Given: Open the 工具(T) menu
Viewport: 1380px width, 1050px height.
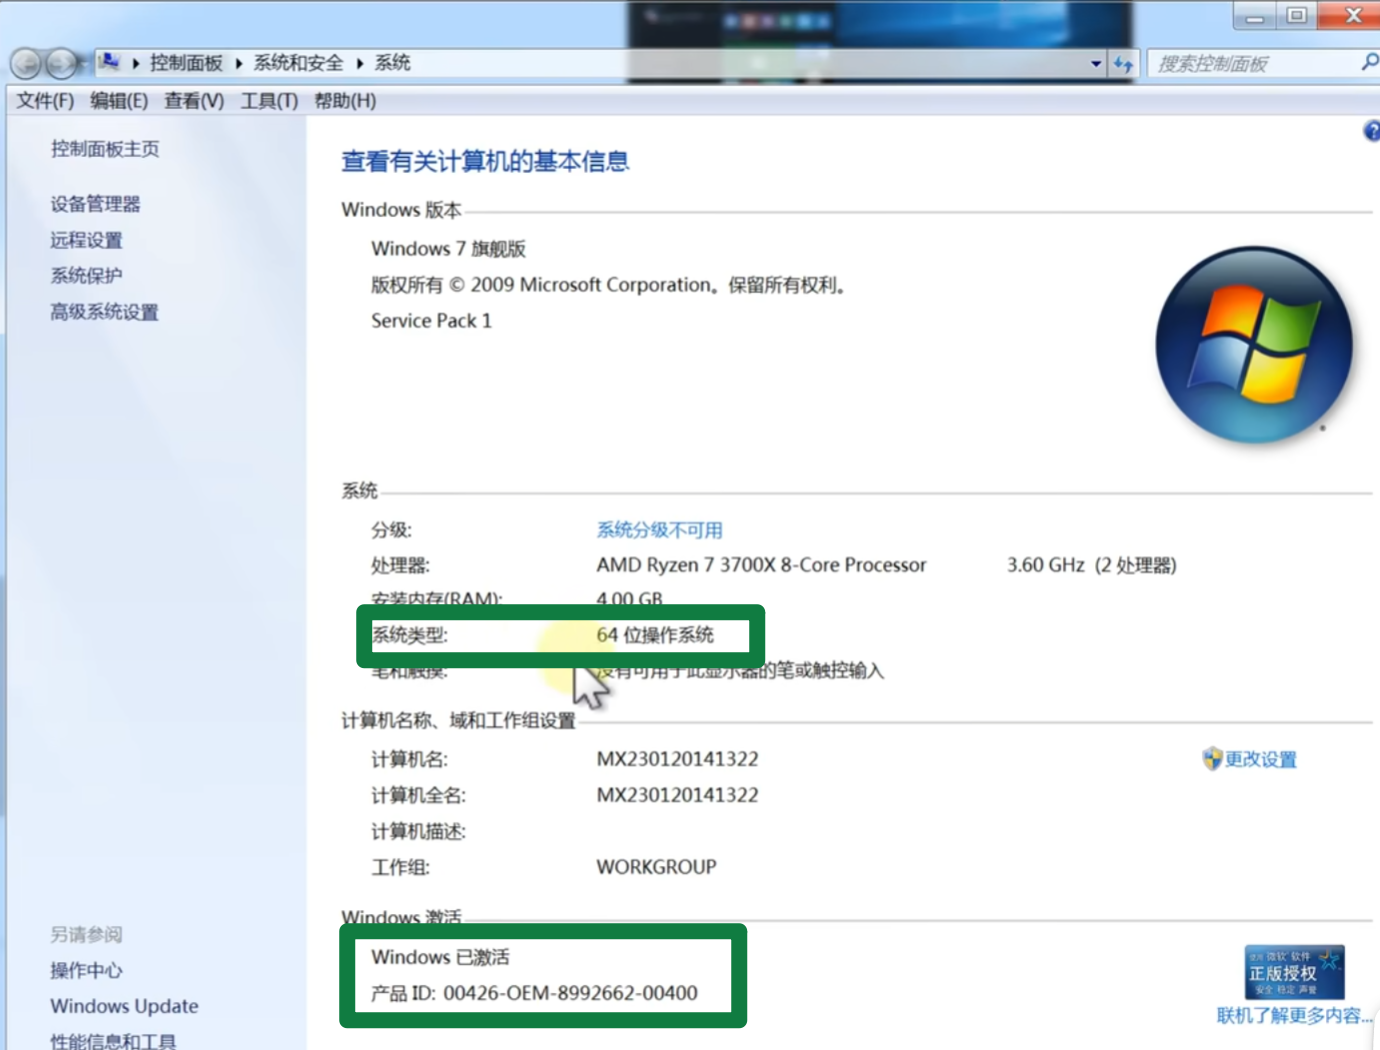Looking at the screenshot, I should [x=269, y=101].
